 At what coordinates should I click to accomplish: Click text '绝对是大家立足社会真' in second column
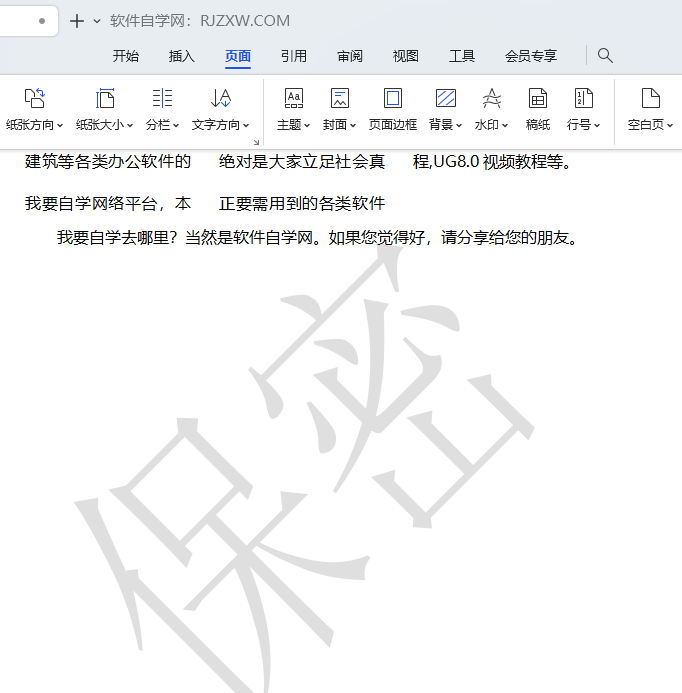[x=302, y=162]
